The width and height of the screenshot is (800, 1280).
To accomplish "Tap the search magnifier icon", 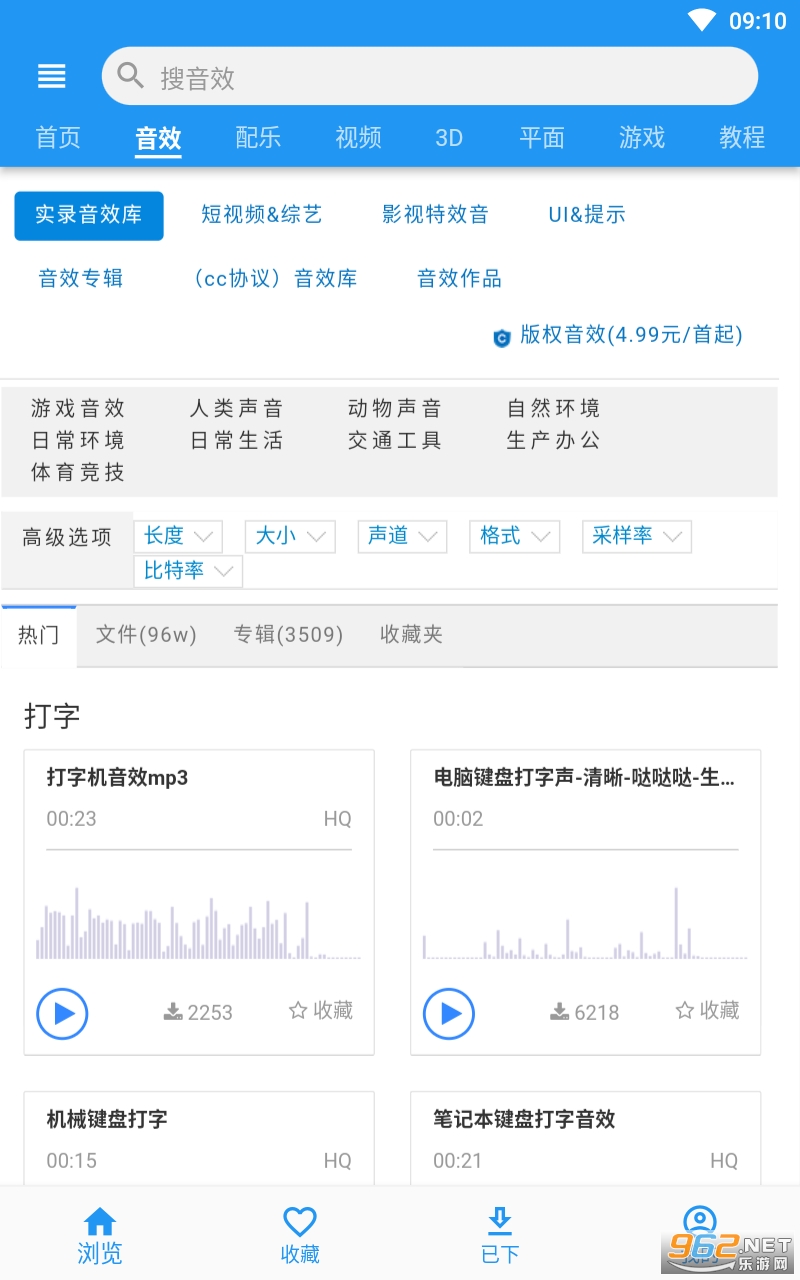I will point(130,76).
